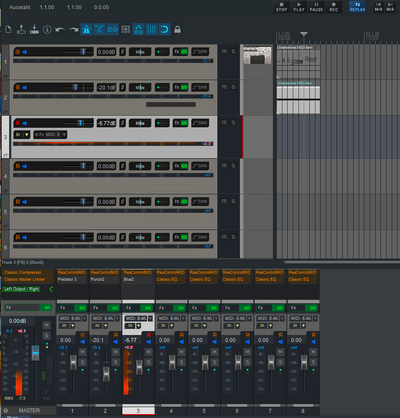This screenshot has height=418, width=400.
Task: Toggle ripple editing grid icon
Action: pyautogui.click(x=125, y=29)
